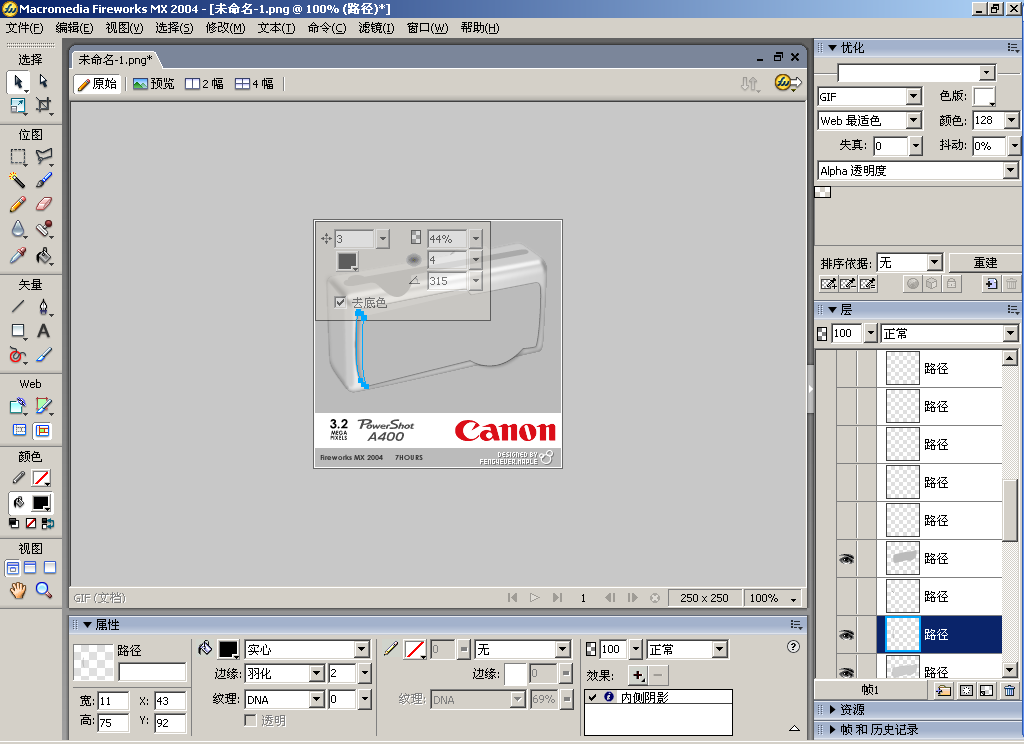The image size is (1024, 744).
Task: Open the 实心 fill type dropdown
Action: click(x=362, y=649)
